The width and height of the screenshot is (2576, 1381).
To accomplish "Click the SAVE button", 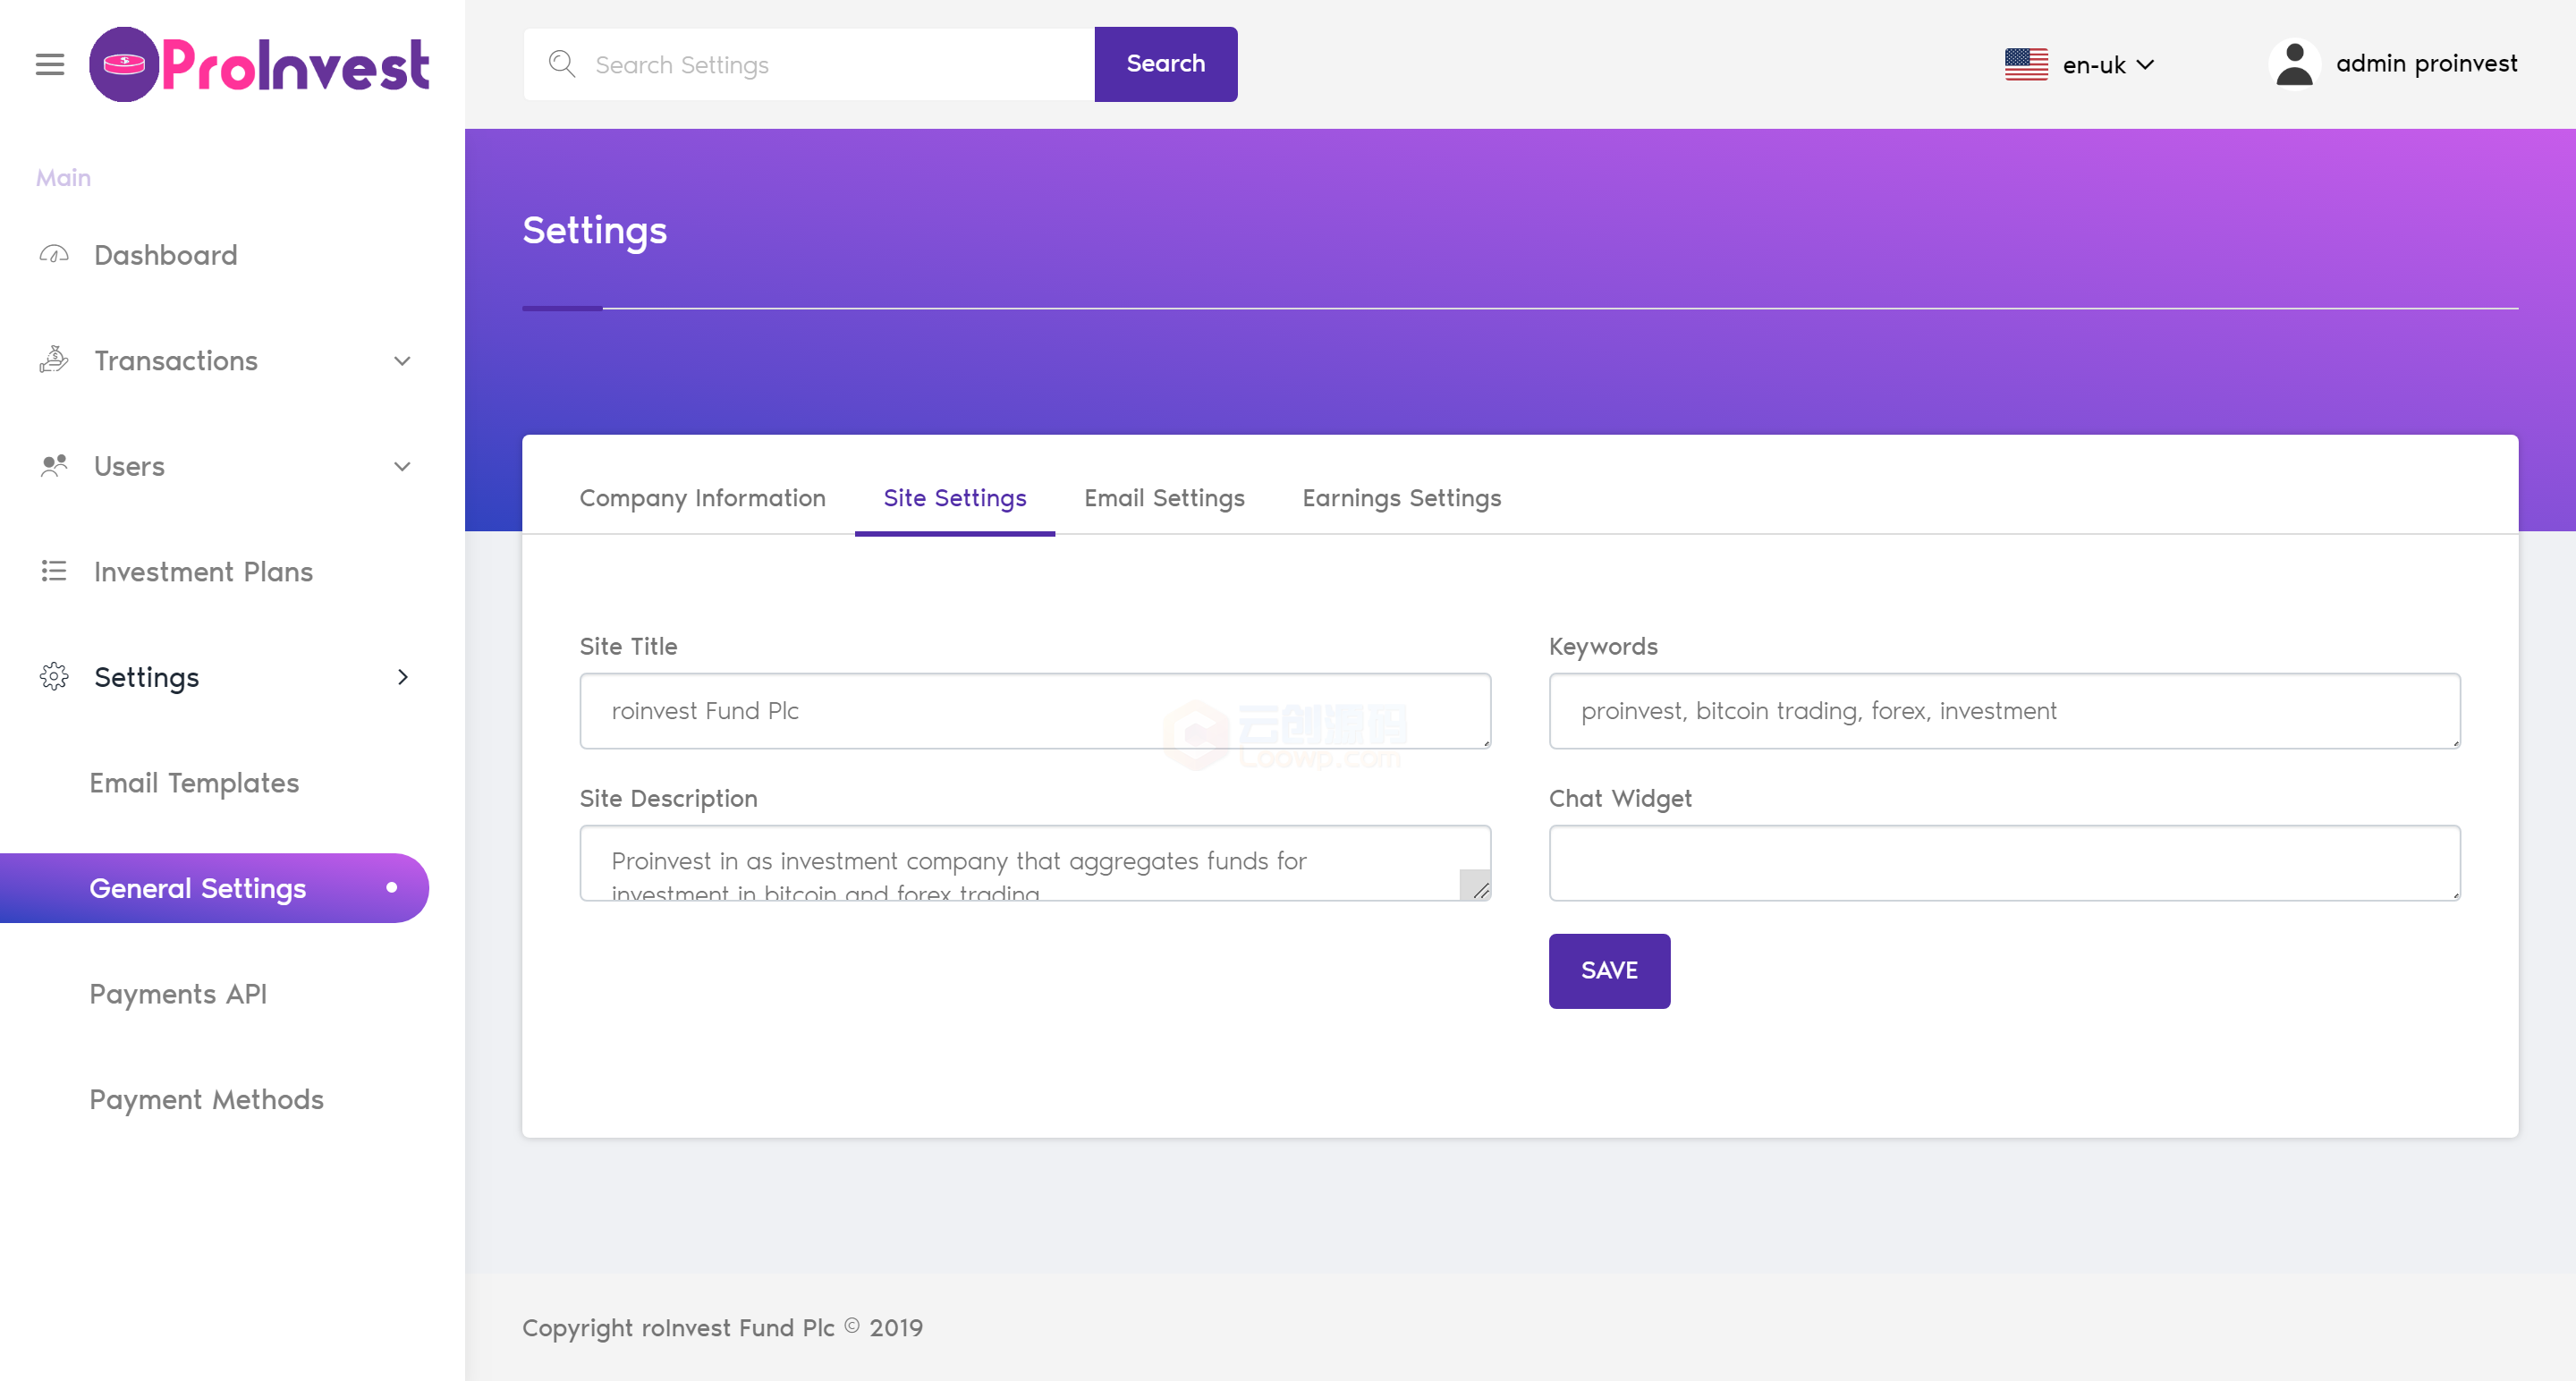I will (1609, 971).
